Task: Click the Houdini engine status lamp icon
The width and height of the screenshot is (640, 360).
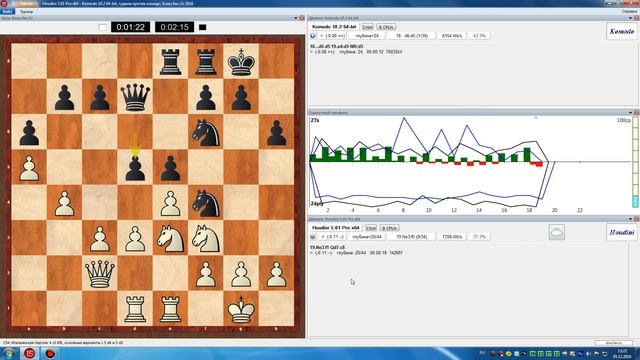Action: [x=313, y=237]
